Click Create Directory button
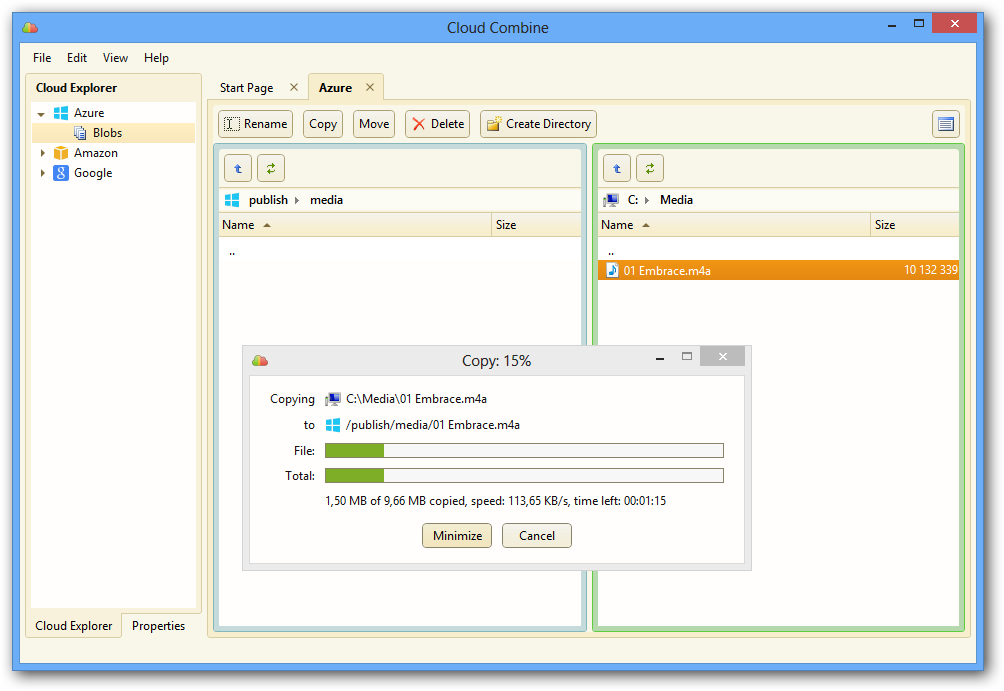Screen dimensions: 1004x691 538,124
